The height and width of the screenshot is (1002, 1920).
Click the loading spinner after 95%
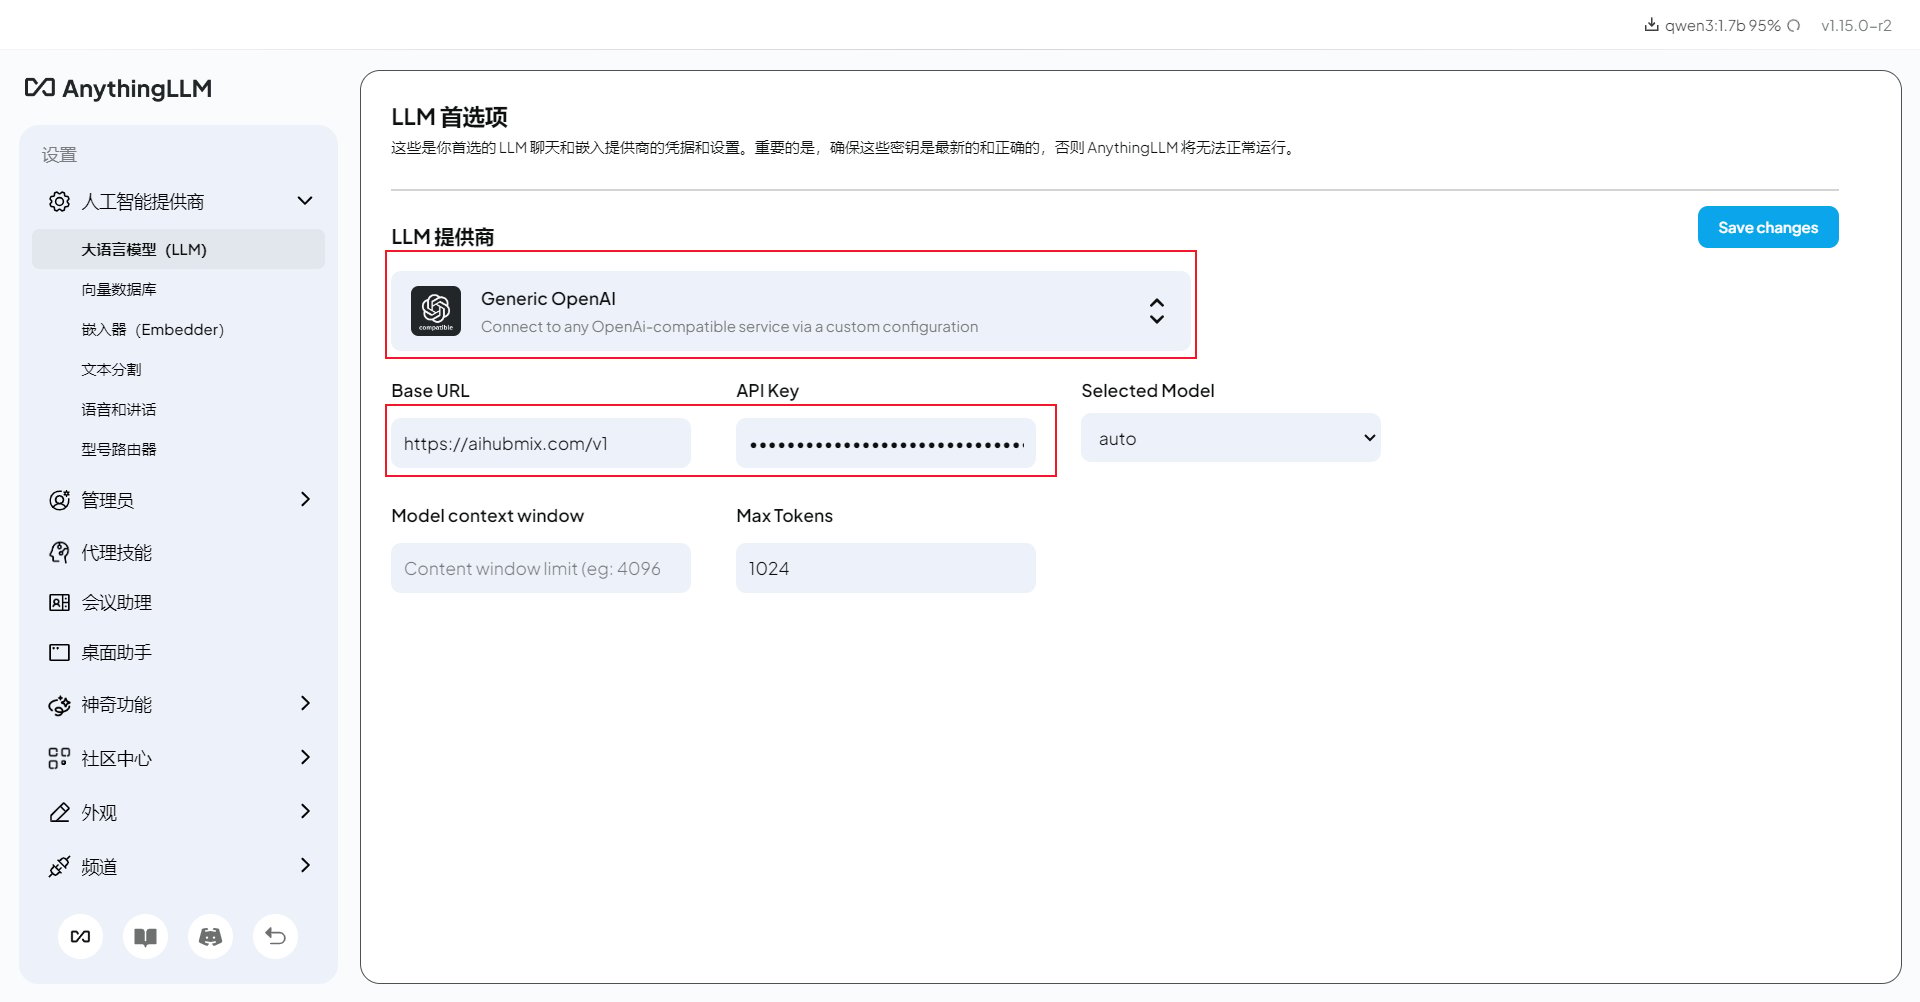1794,26
